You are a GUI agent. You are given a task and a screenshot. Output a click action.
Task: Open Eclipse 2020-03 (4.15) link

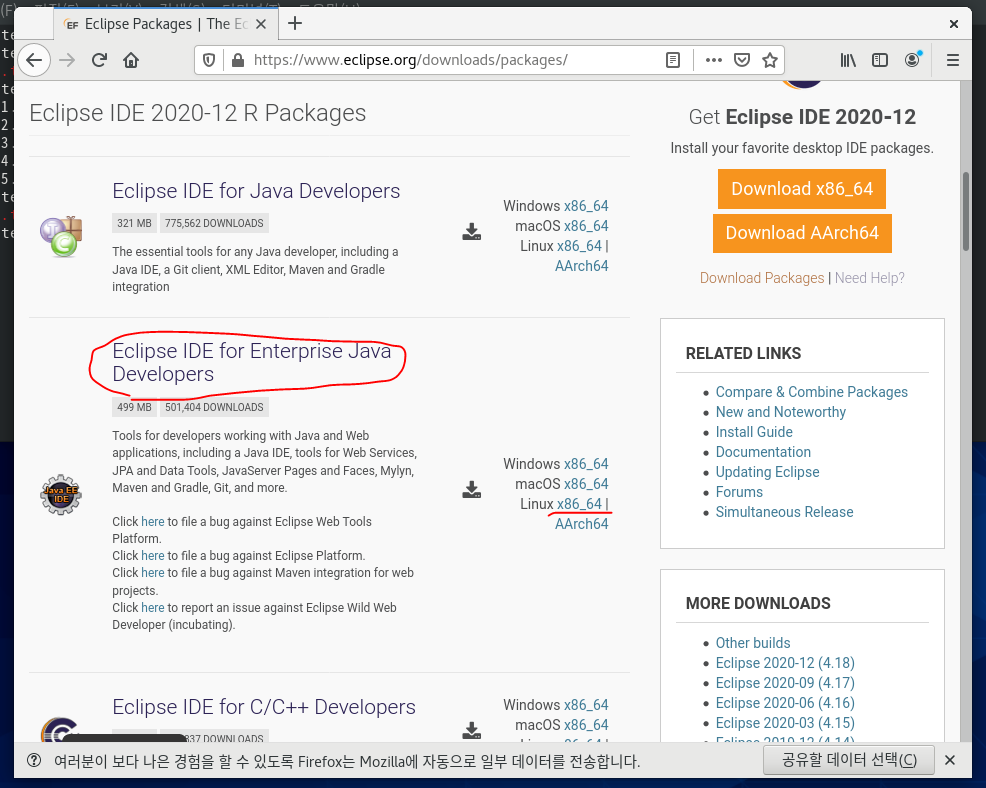[785, 723]
